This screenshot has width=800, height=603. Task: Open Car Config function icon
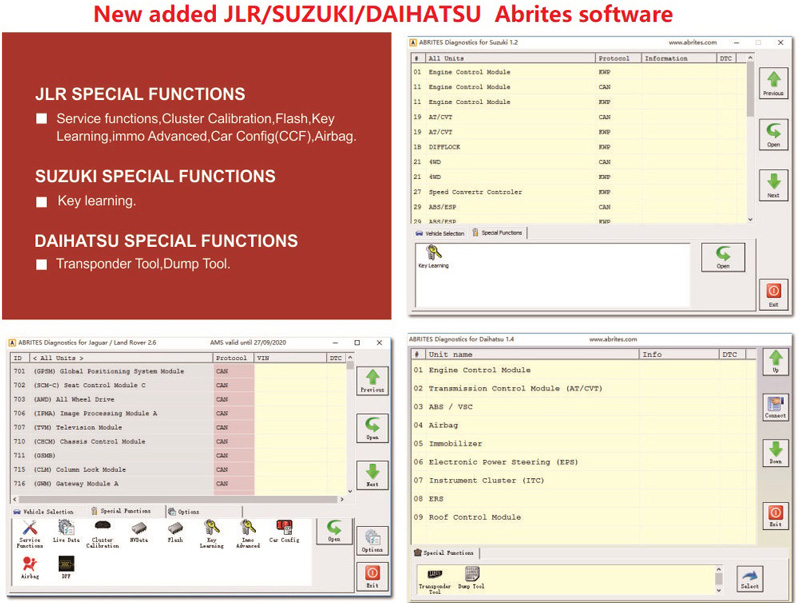(284, 531)
